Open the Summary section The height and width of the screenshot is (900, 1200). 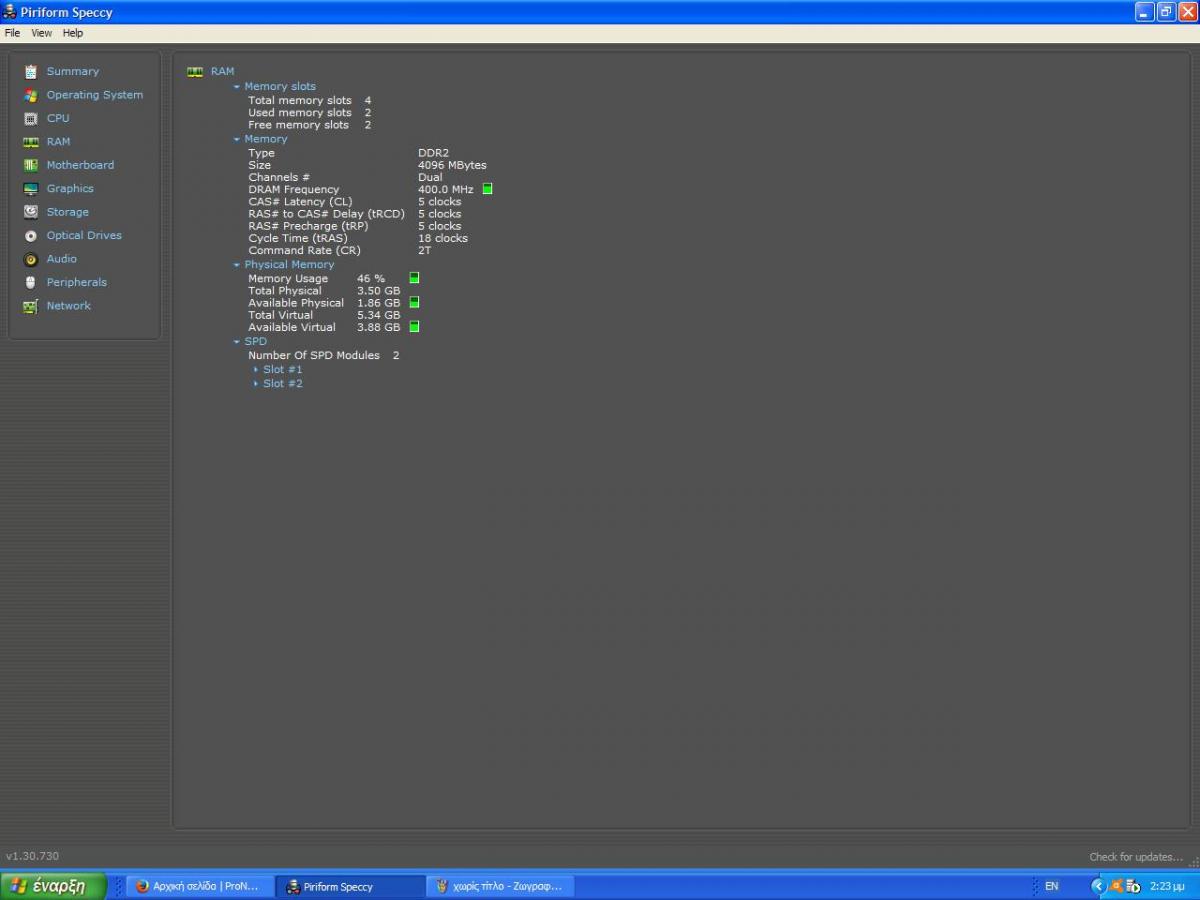(73, 72)
